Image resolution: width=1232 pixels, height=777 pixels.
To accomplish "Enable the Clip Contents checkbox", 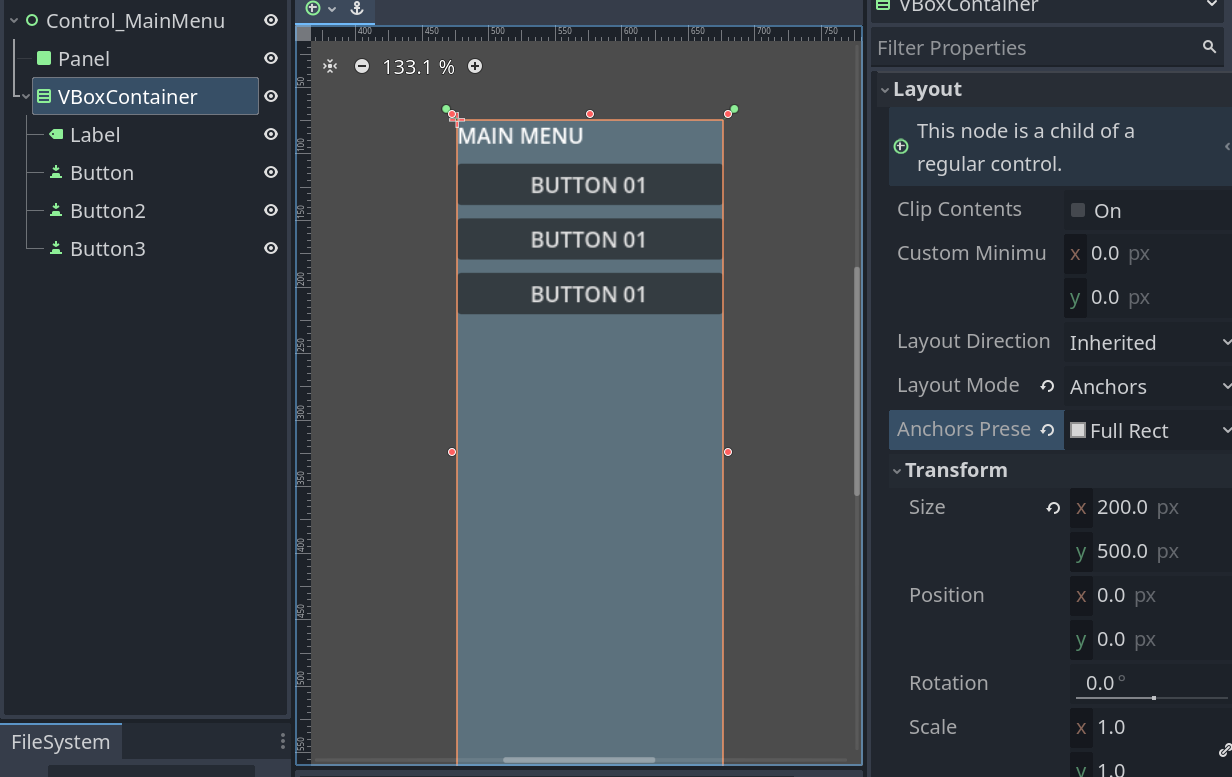I will (x=1078, y=210).
